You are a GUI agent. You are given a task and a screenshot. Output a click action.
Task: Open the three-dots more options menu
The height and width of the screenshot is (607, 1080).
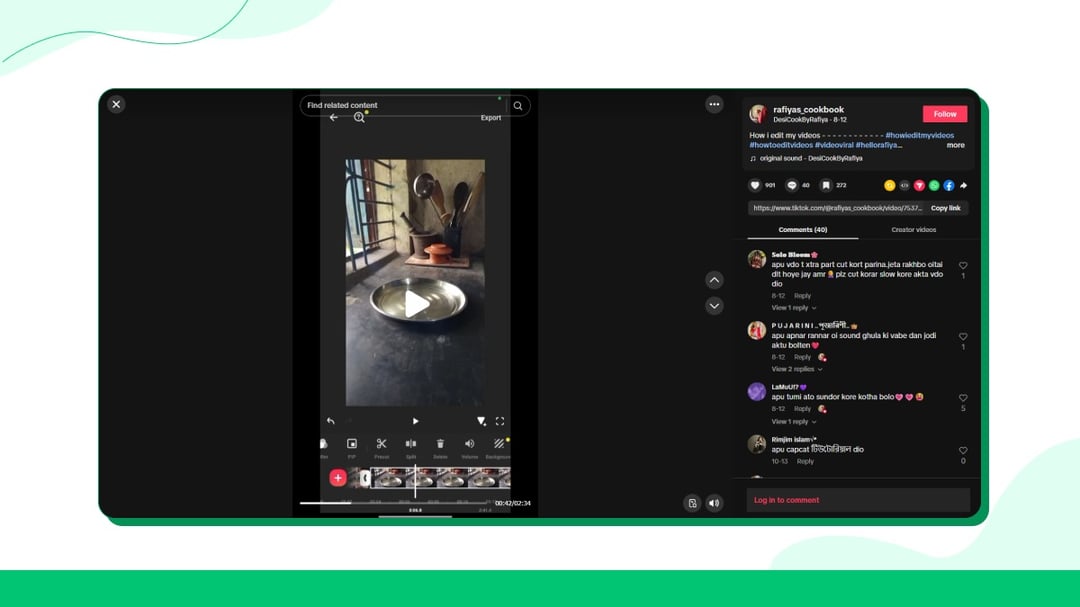pyautogui.click(x=714, y=105)
